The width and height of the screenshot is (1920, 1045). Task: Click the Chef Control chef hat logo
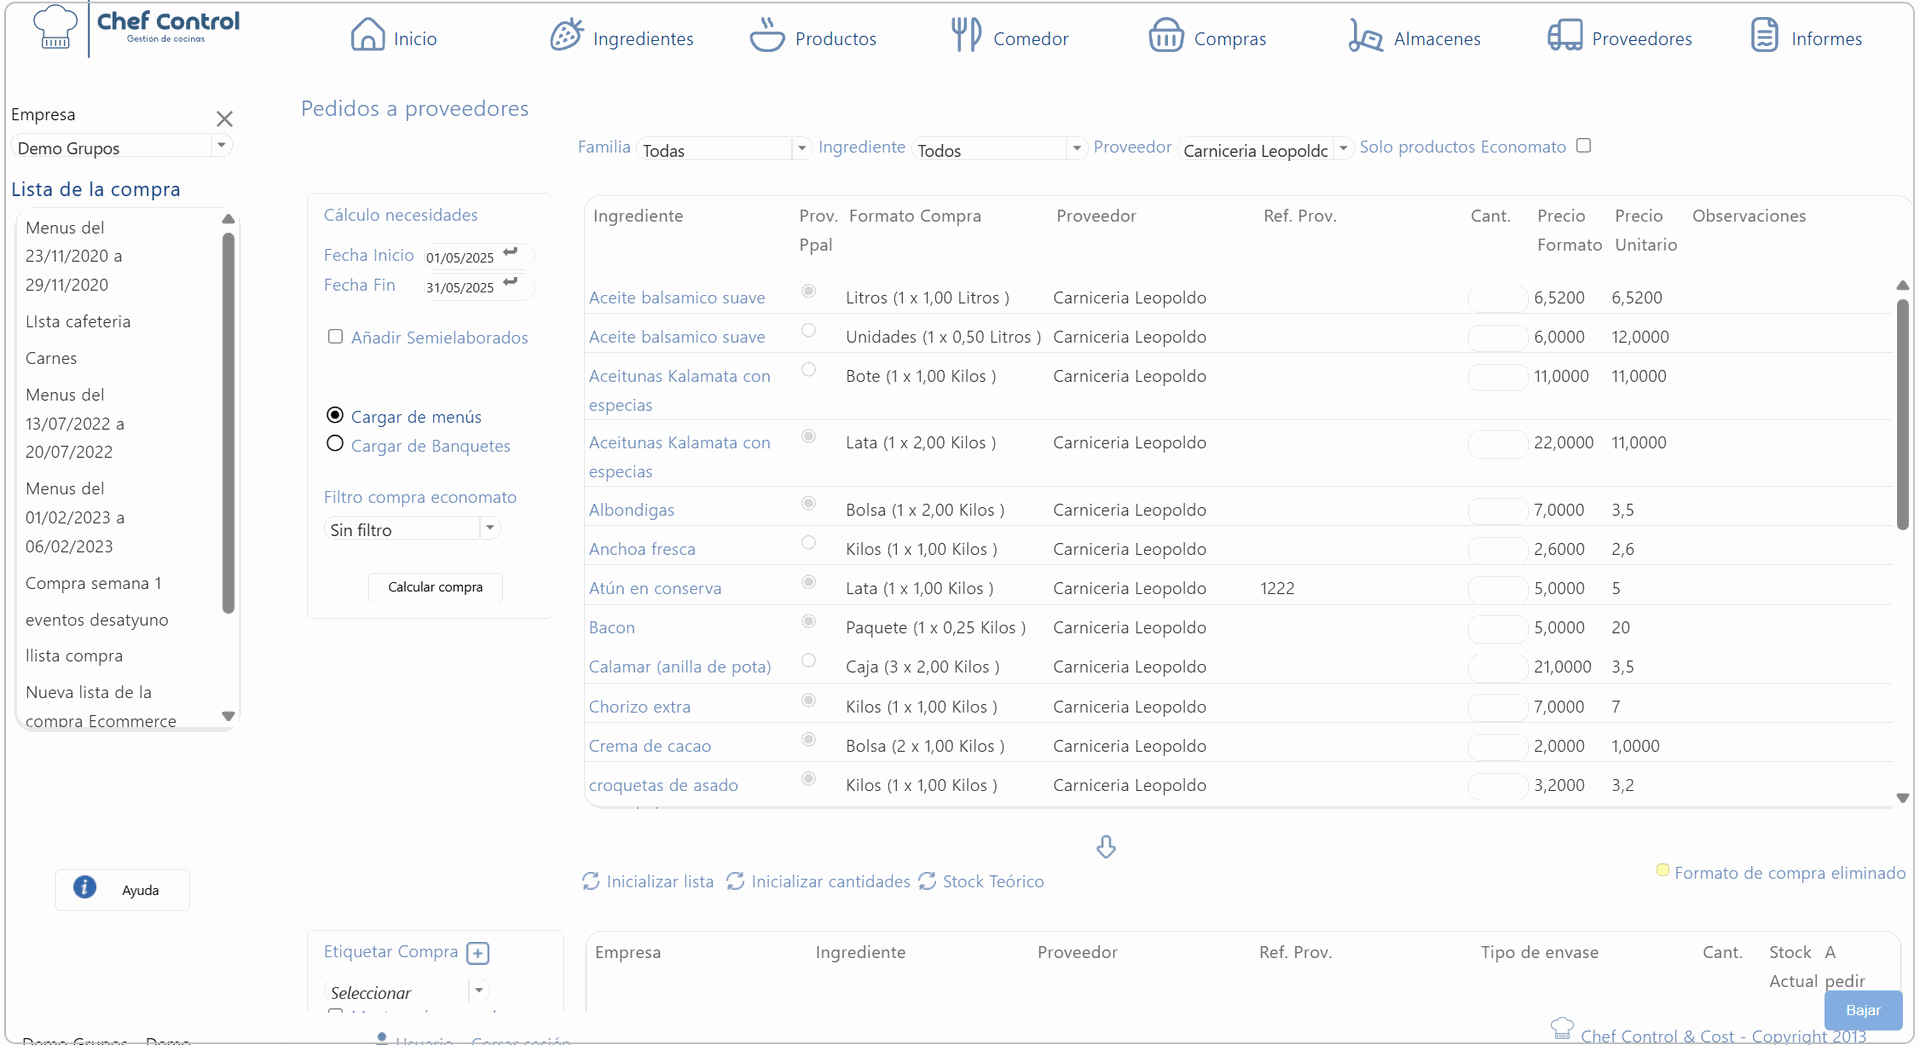pyautogui.click(x=54, y=27)
